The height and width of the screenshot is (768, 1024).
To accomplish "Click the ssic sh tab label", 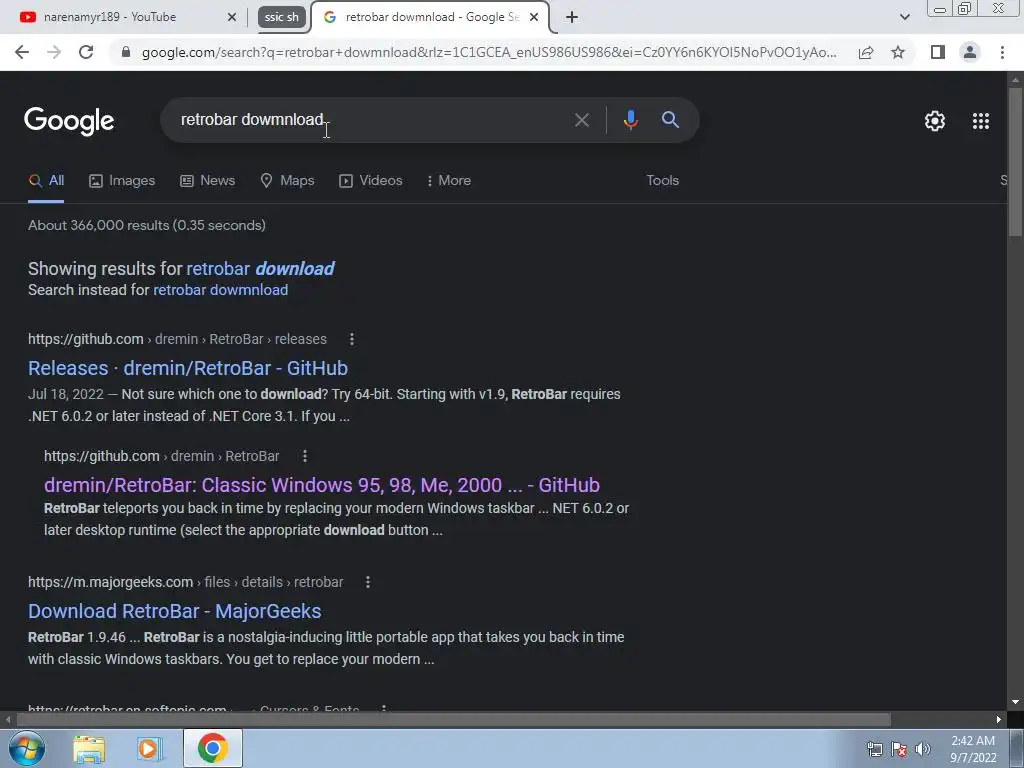I will (281, 17).
